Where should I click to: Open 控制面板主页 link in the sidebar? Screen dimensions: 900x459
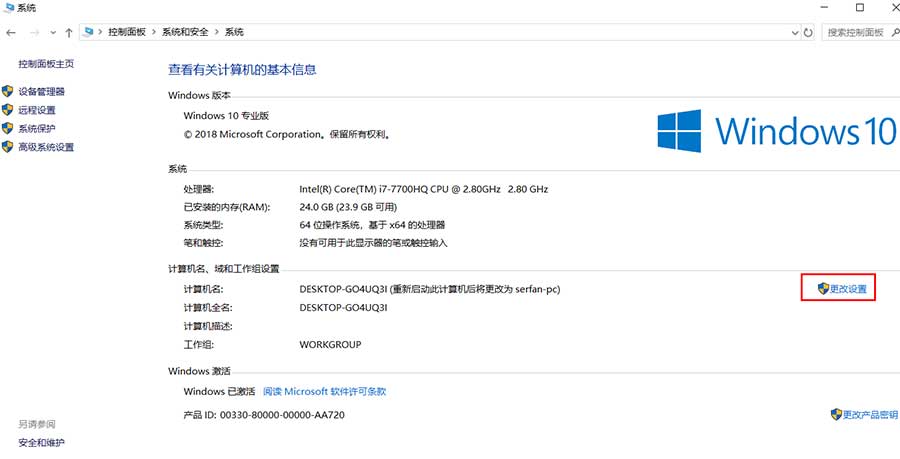(46, 64)
